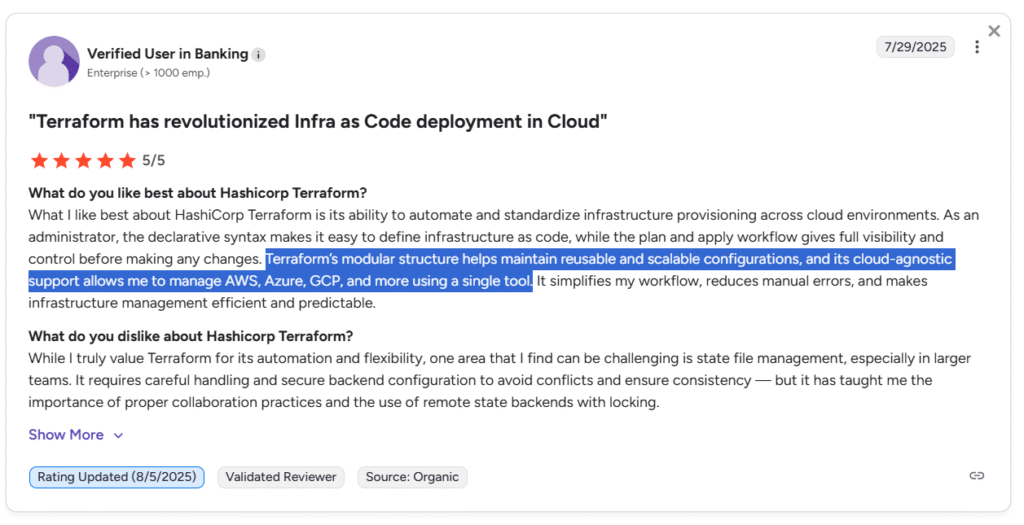Click the fifth red rating star

[x=127, y=160]
